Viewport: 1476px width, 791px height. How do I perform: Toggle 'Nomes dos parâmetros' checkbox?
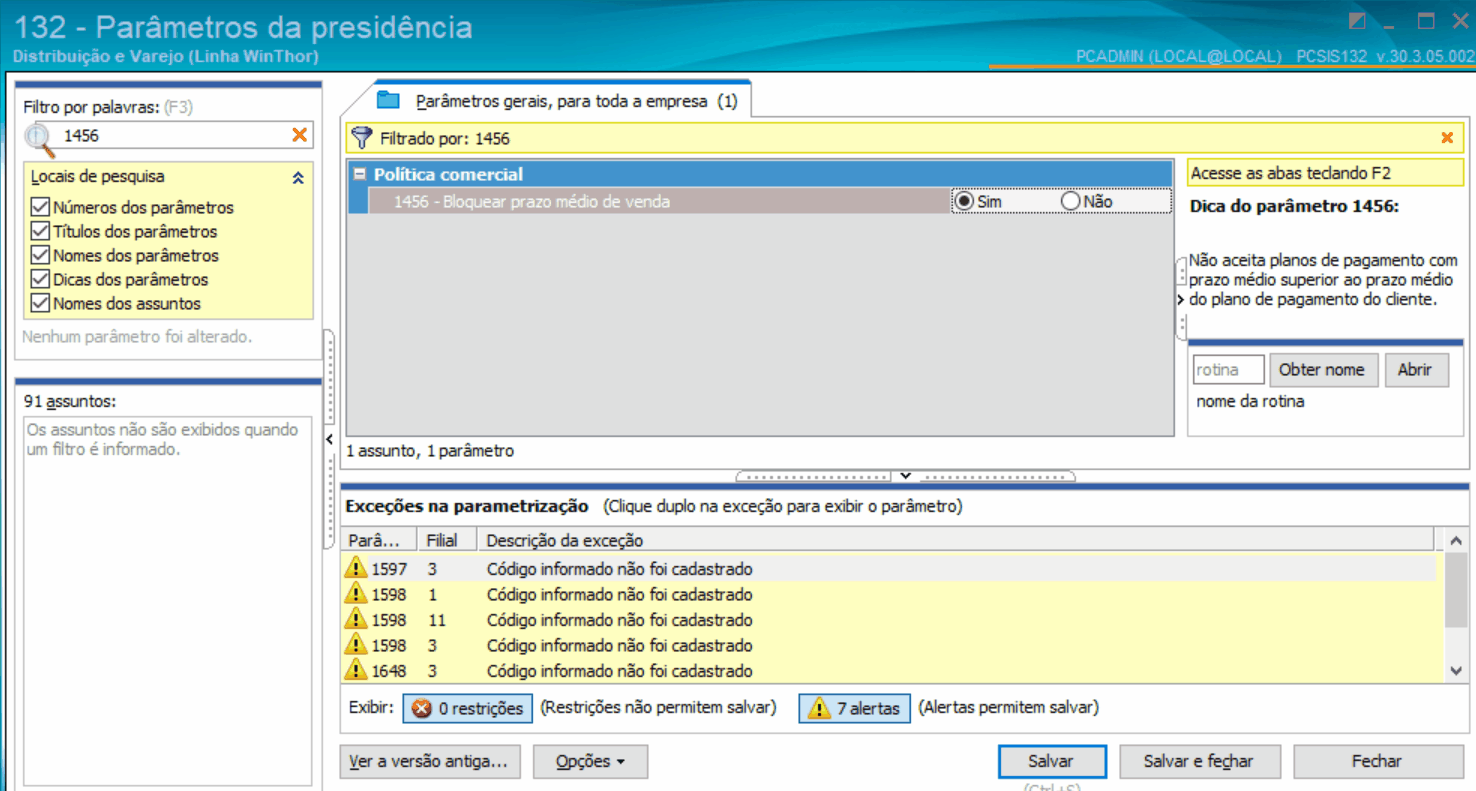[40, 256]
